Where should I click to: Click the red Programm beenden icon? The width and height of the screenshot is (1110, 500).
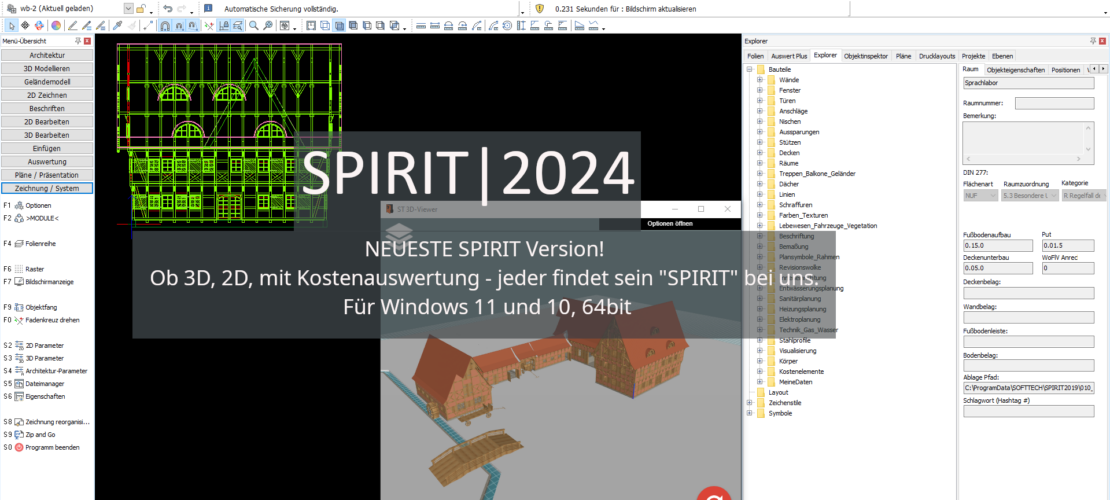pos(20,447)
